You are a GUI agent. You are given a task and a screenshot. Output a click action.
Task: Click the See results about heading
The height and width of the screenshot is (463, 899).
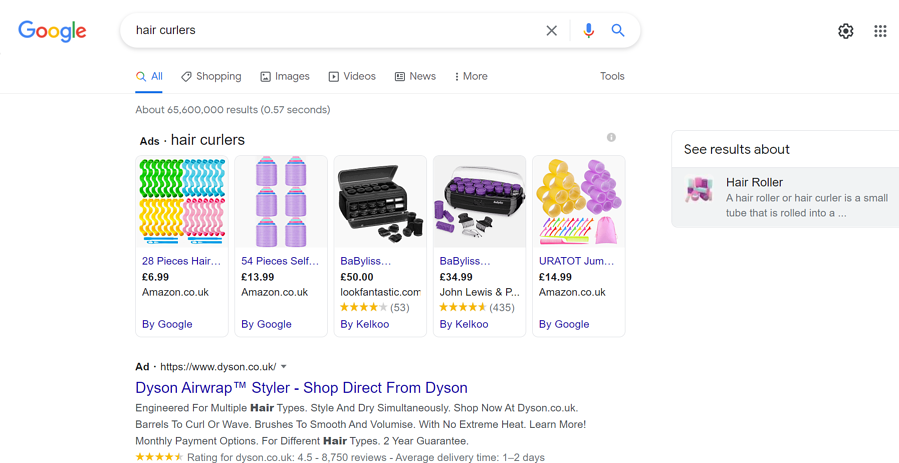click(737, 150)
